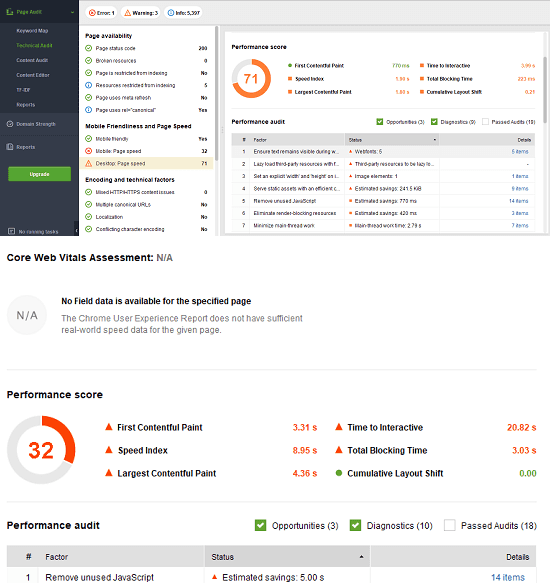Check Passed Audits (18) in lower audit section

click(x=450, y=525)
